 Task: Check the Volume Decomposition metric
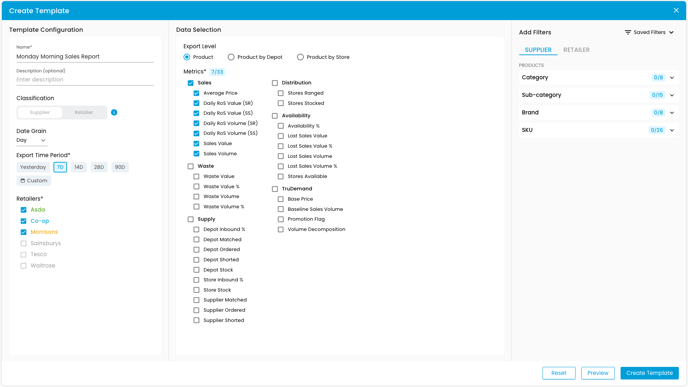280,229
